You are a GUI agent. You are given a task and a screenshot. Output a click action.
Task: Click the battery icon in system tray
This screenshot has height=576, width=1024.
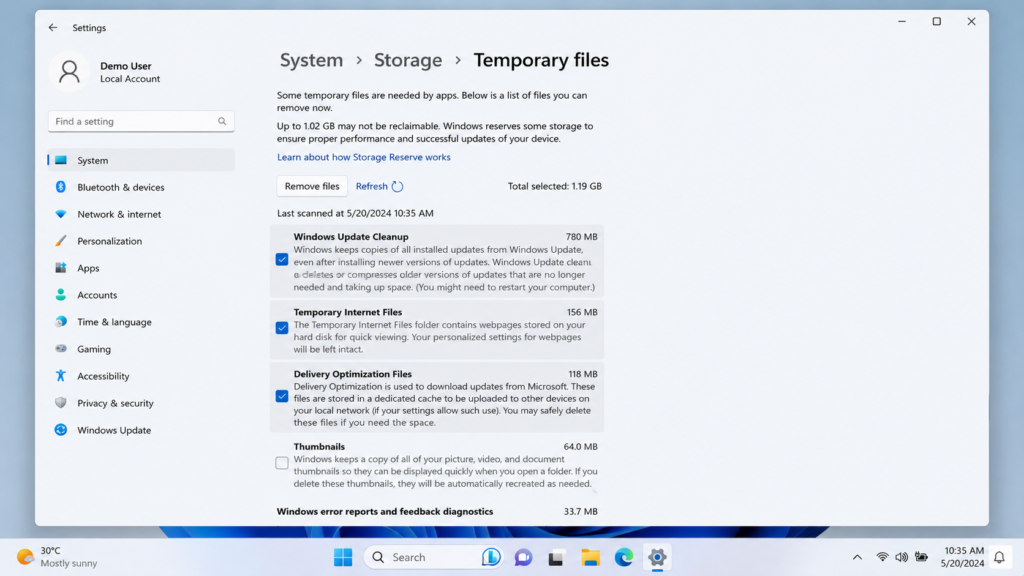[921, 557]
